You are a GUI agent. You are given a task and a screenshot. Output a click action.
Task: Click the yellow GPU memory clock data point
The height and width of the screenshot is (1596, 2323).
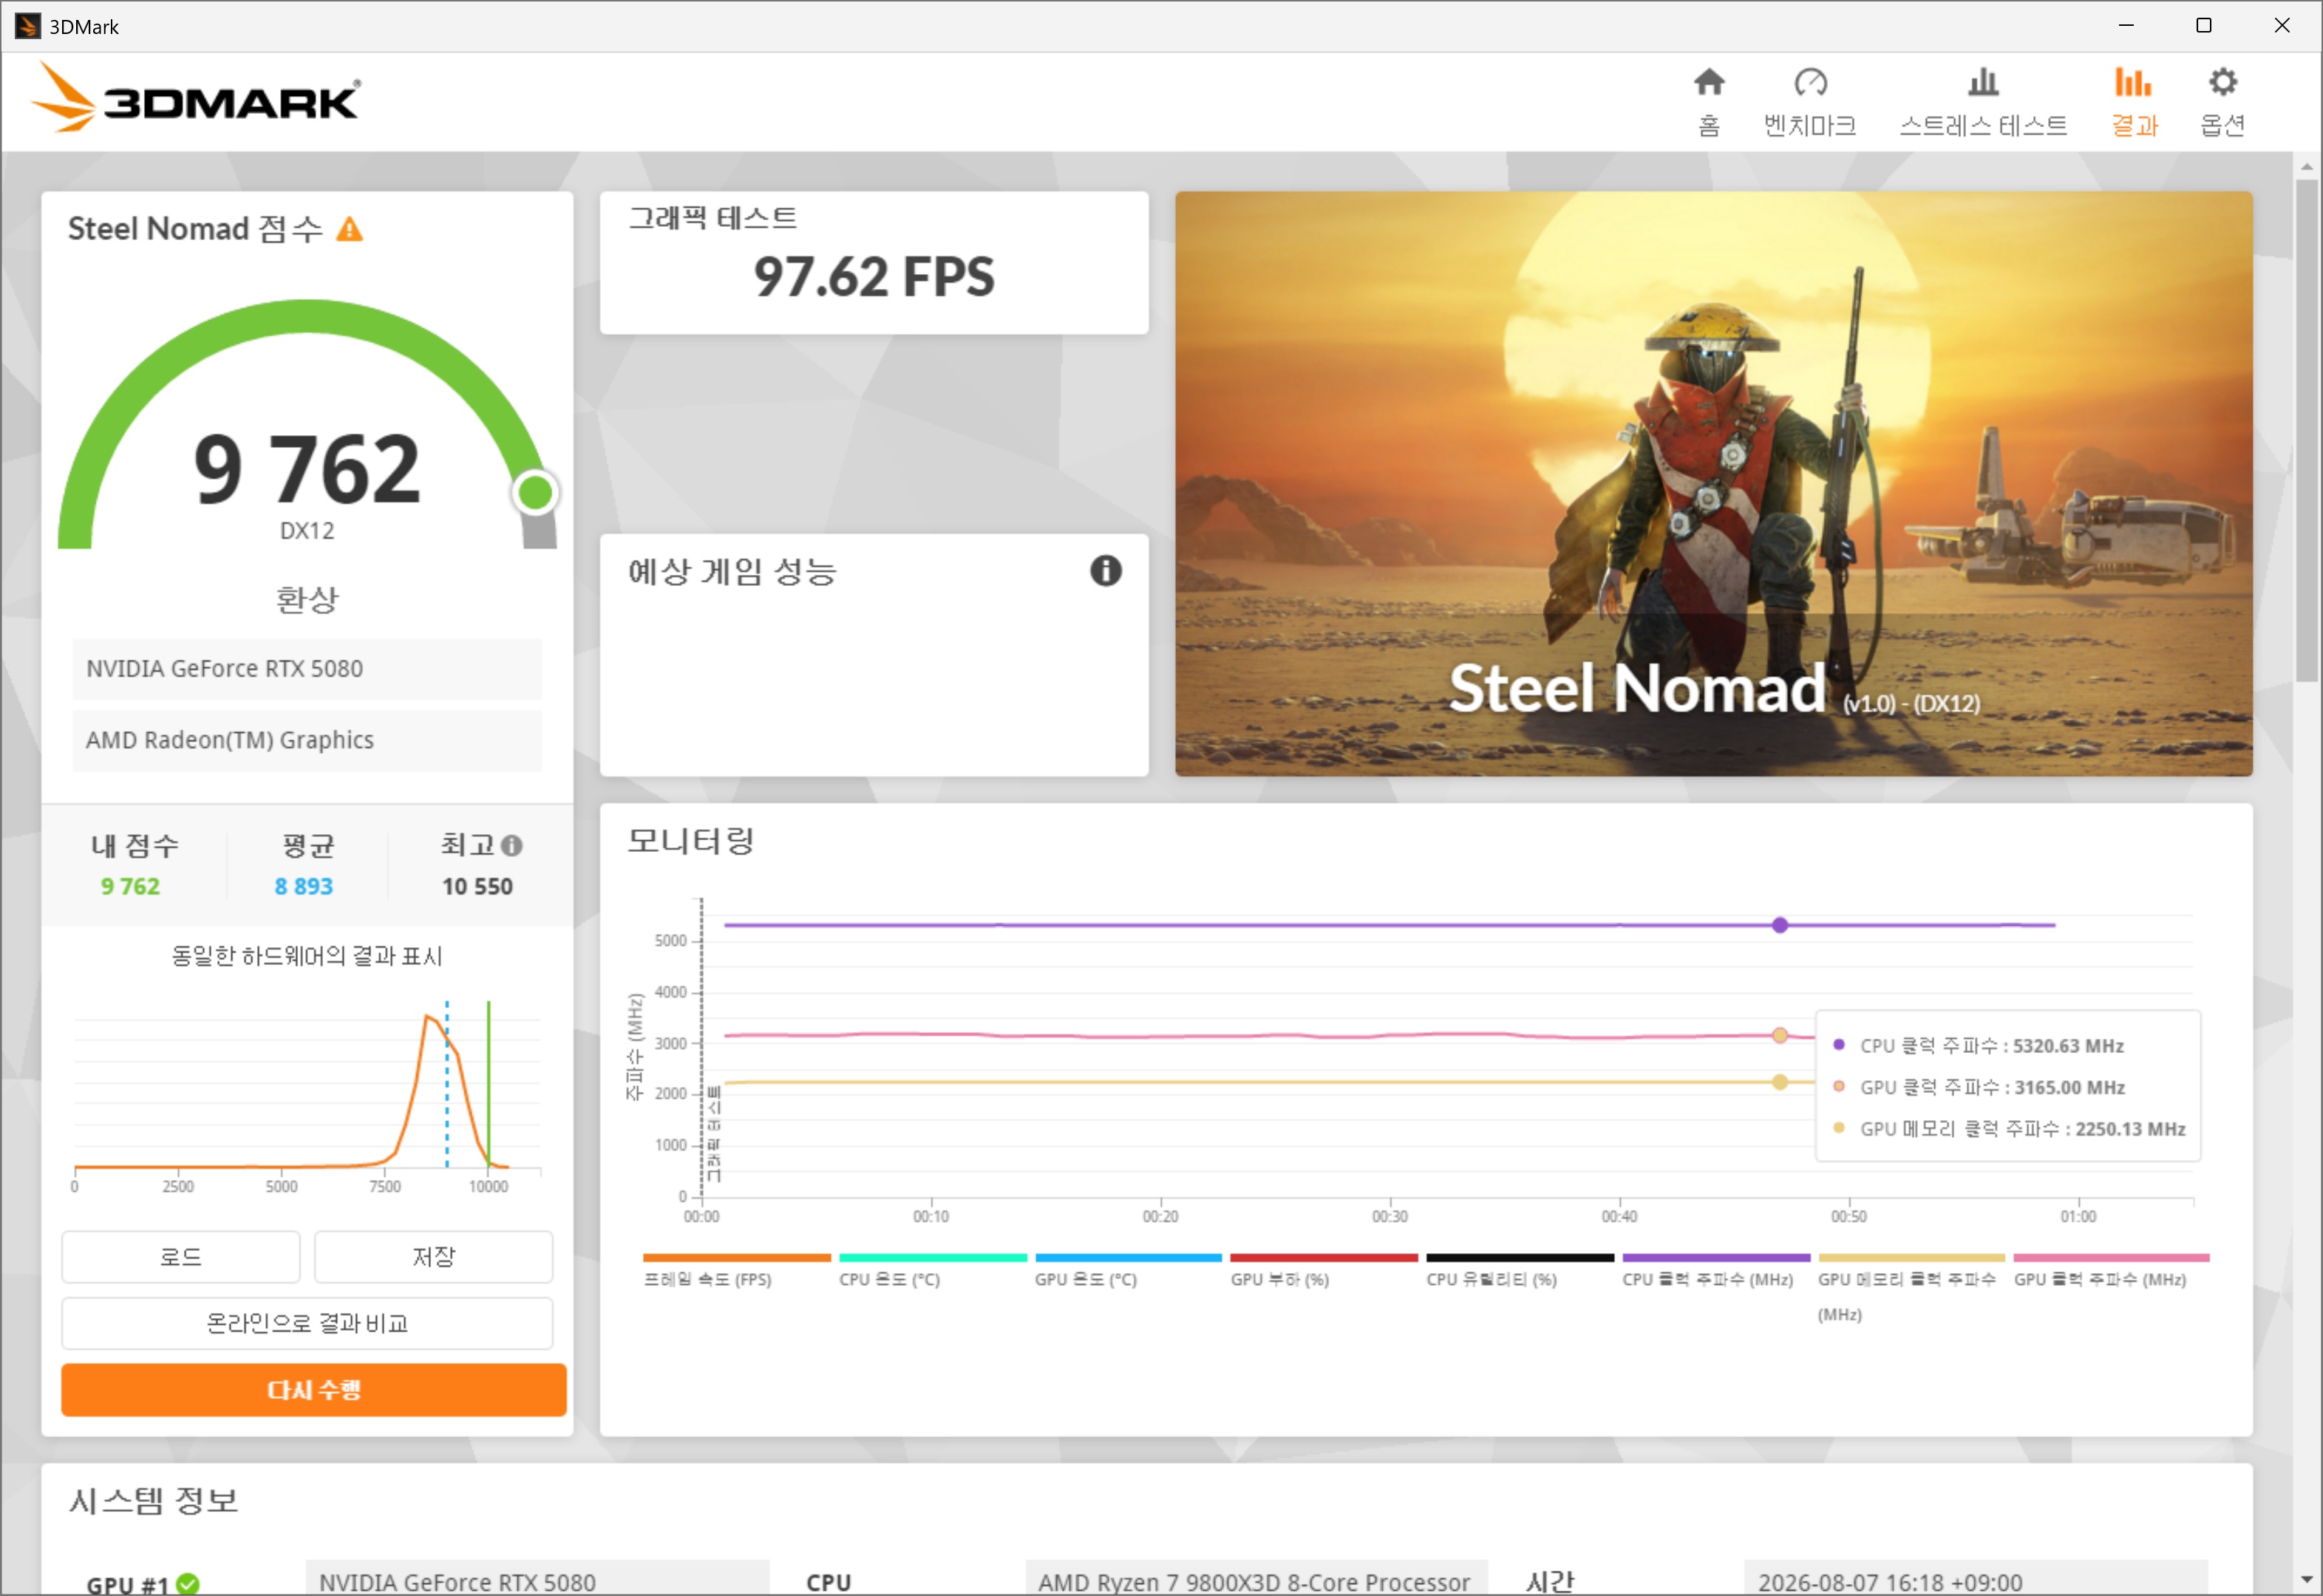click(1780, 1082)
